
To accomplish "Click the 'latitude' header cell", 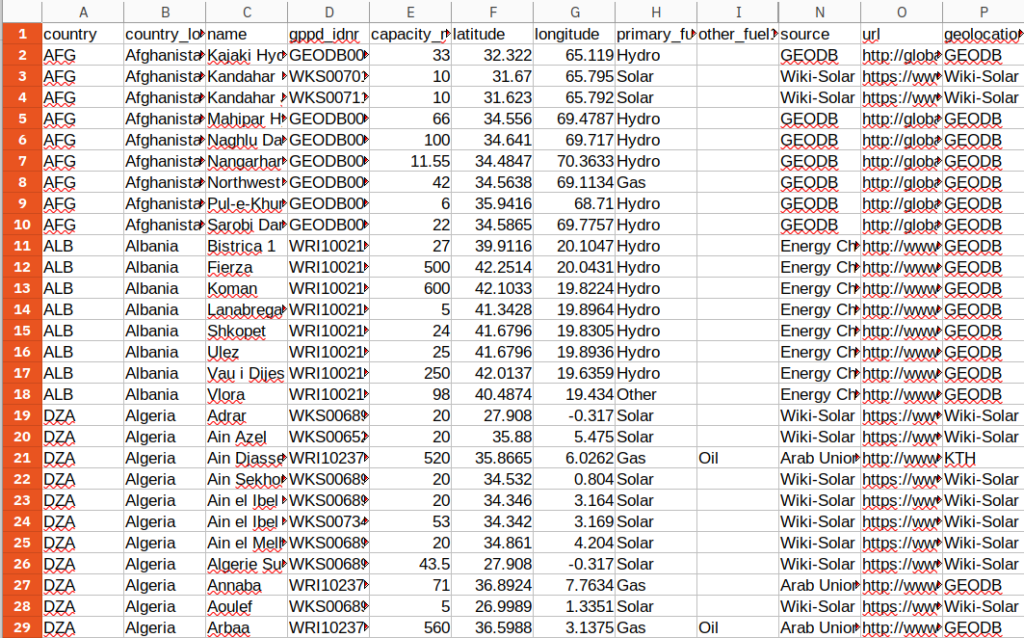I will (x=492, y=34).
